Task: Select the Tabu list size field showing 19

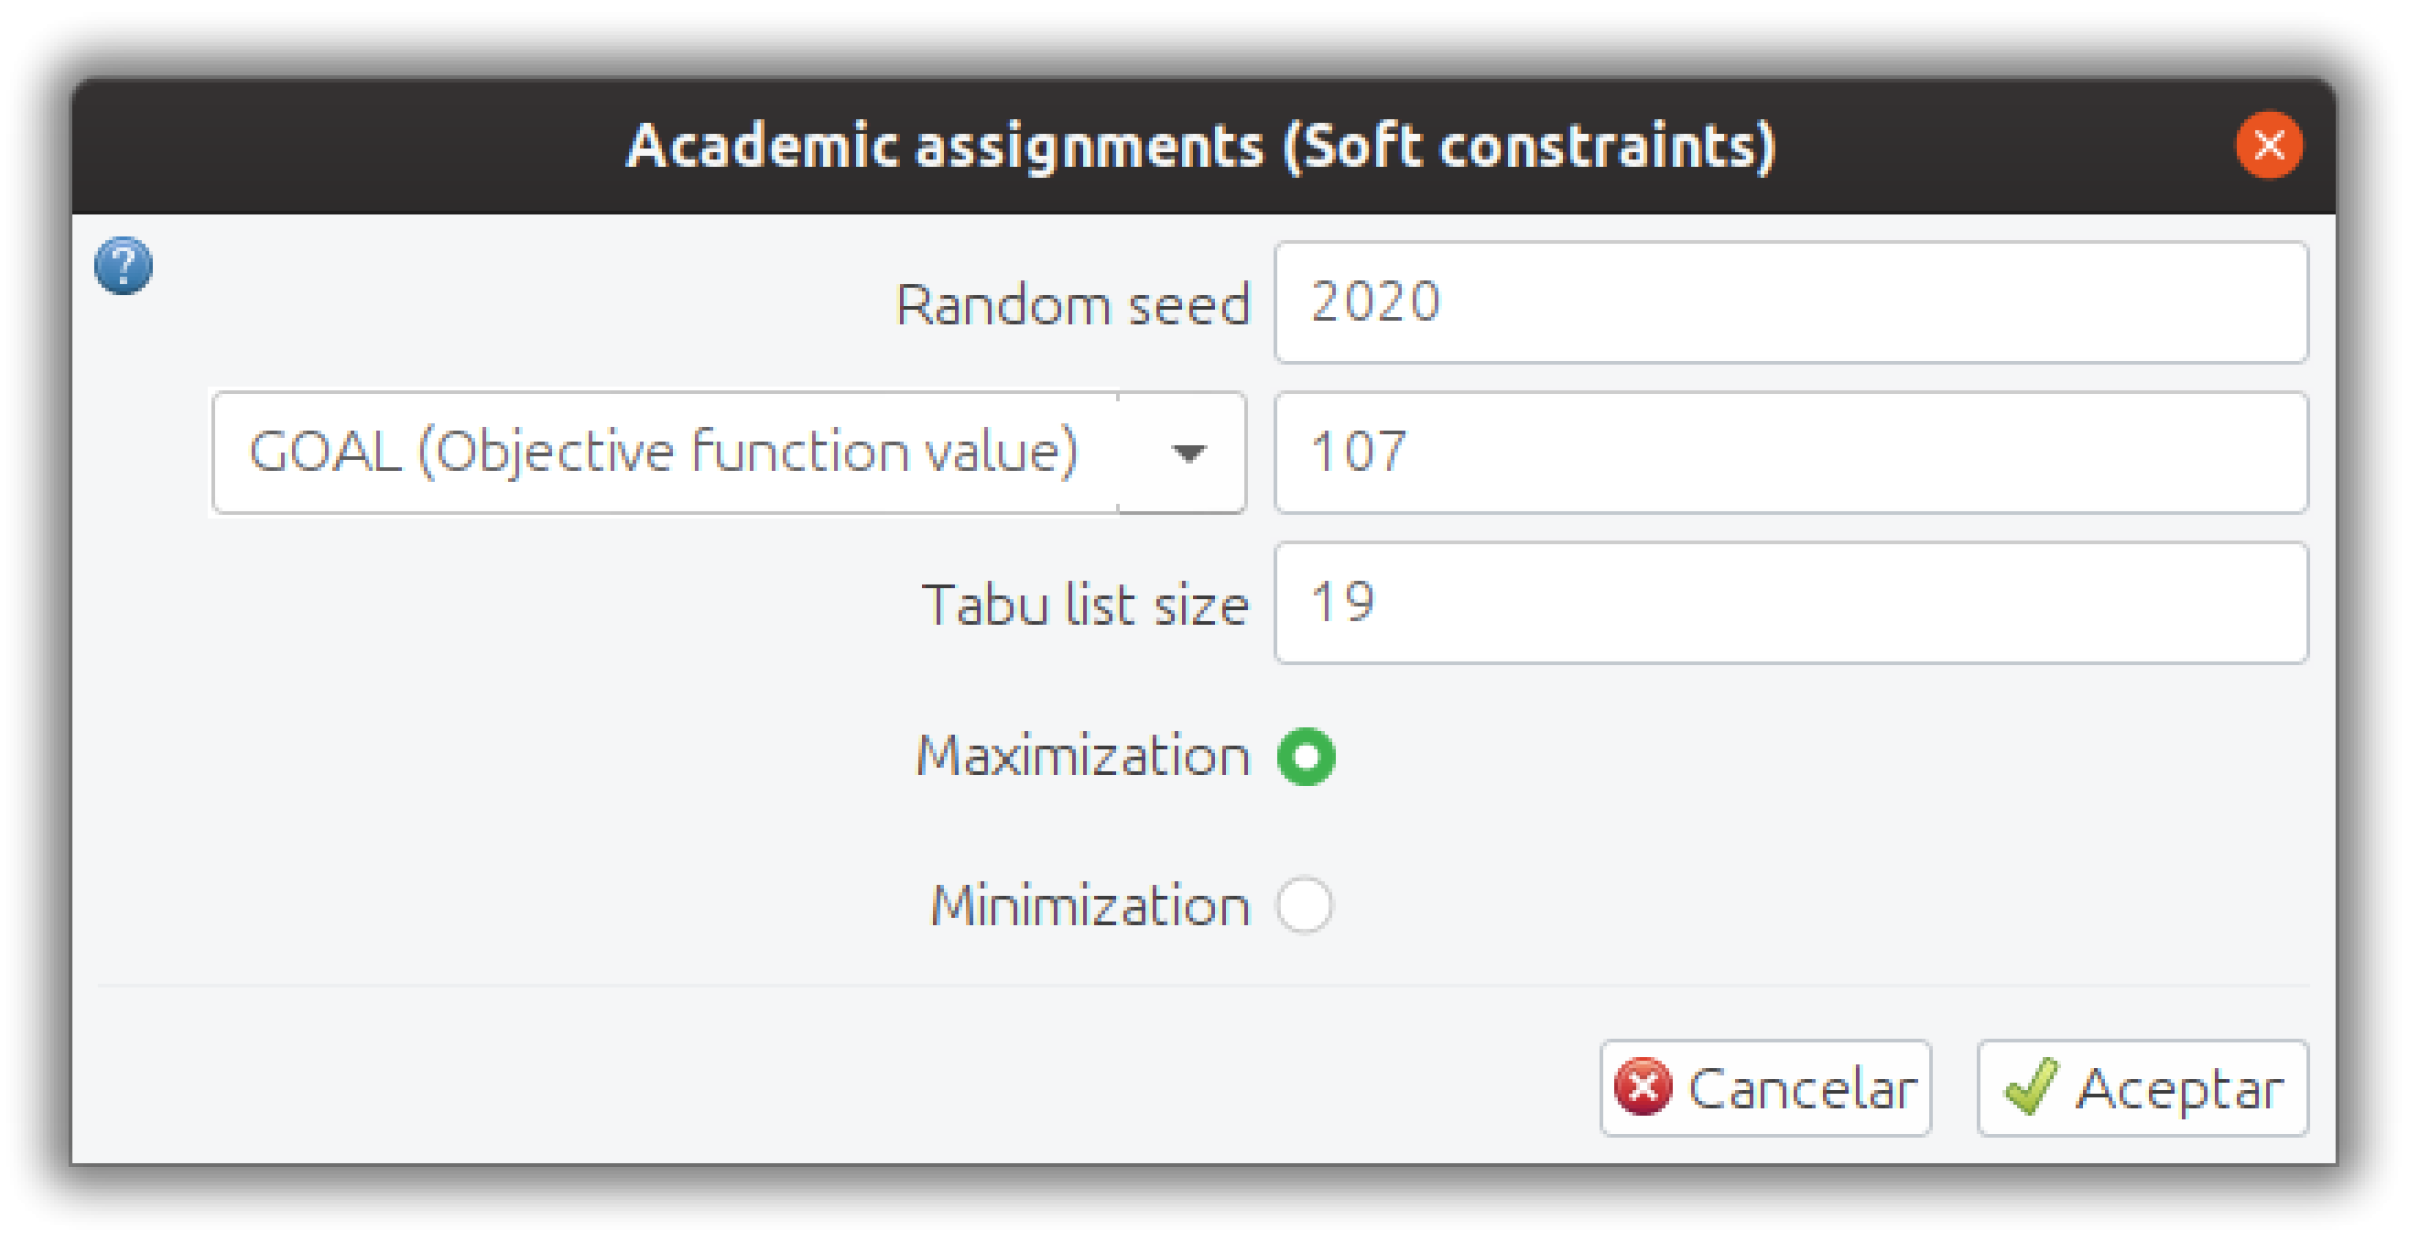Action: coord(1790,603)
